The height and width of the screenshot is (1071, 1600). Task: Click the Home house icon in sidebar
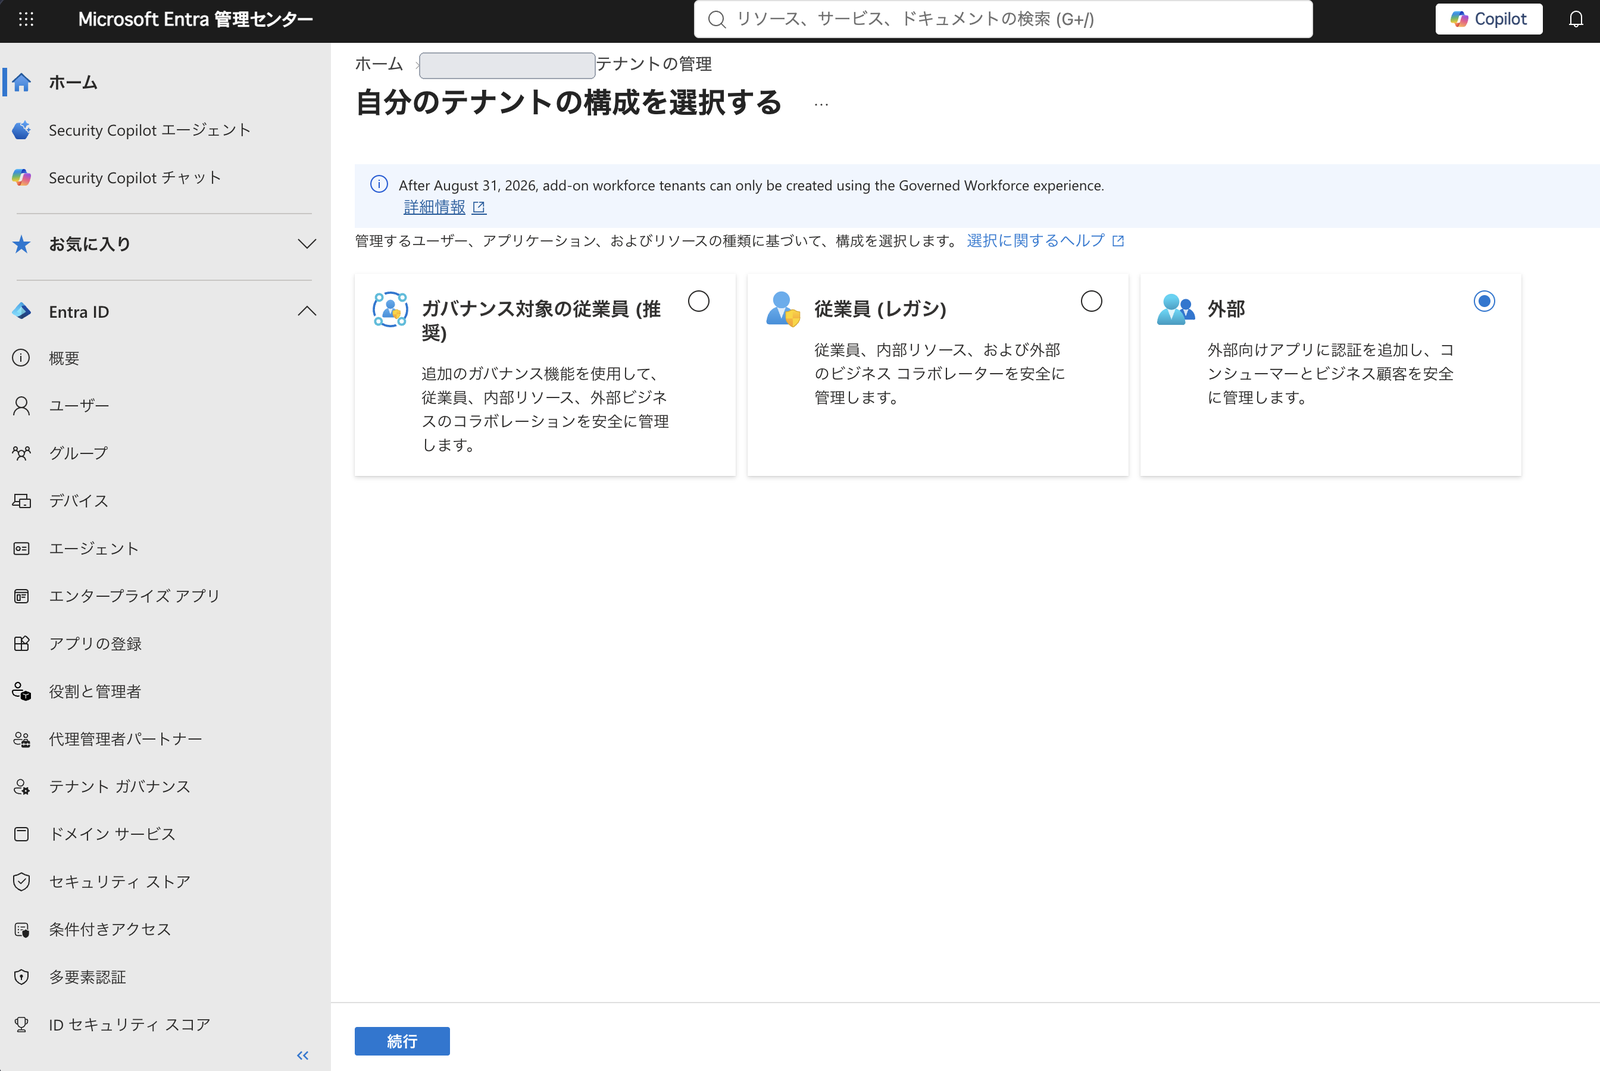pos(21,82)
